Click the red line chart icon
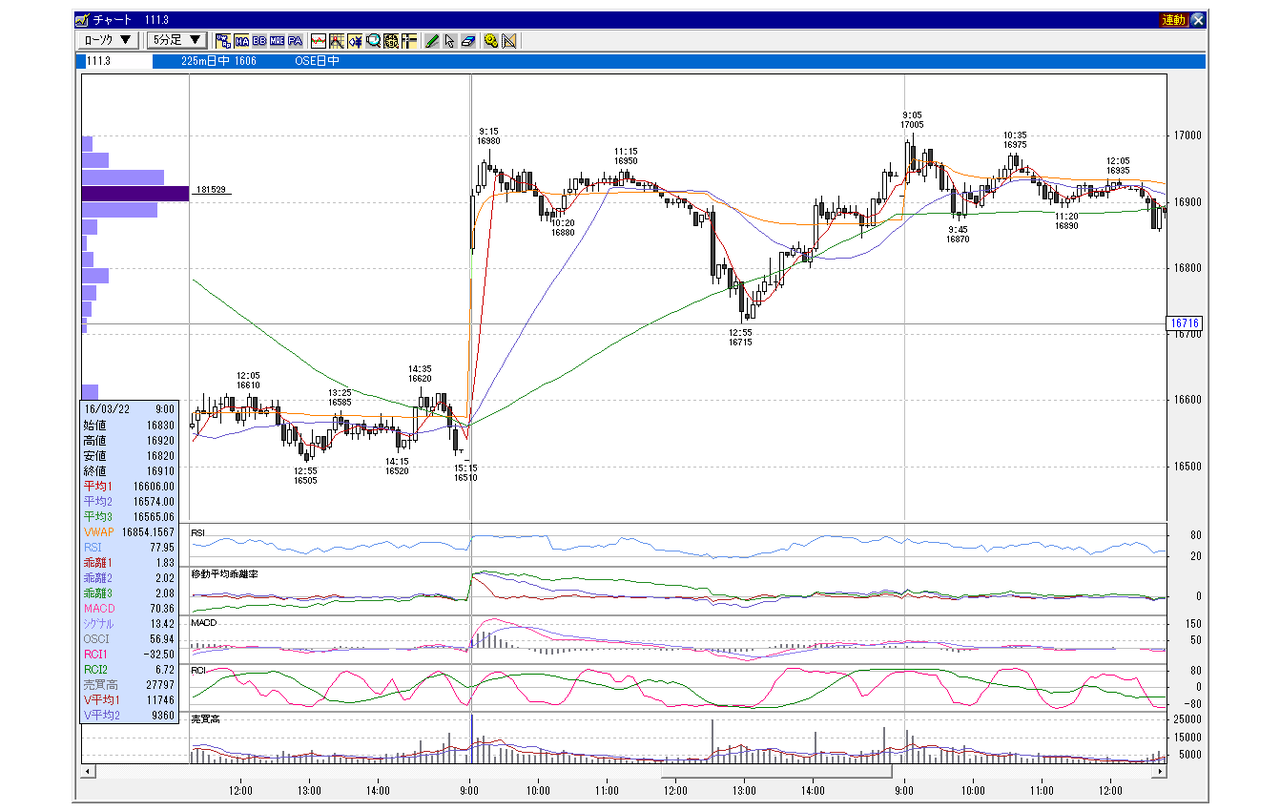Viewport: 1280px width, 811px height. coord(319,41)
